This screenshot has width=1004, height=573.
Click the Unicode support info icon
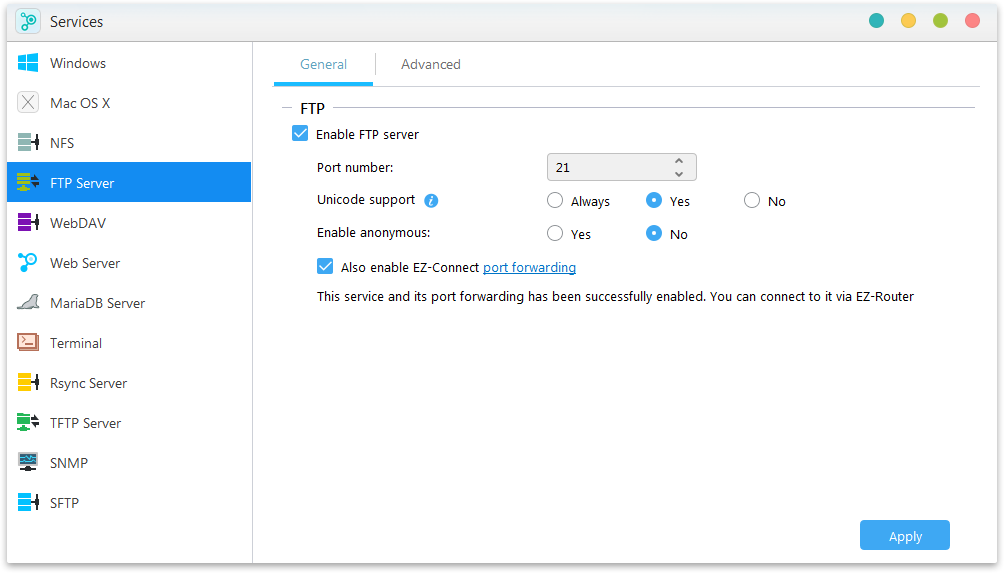tap(432, 201)
